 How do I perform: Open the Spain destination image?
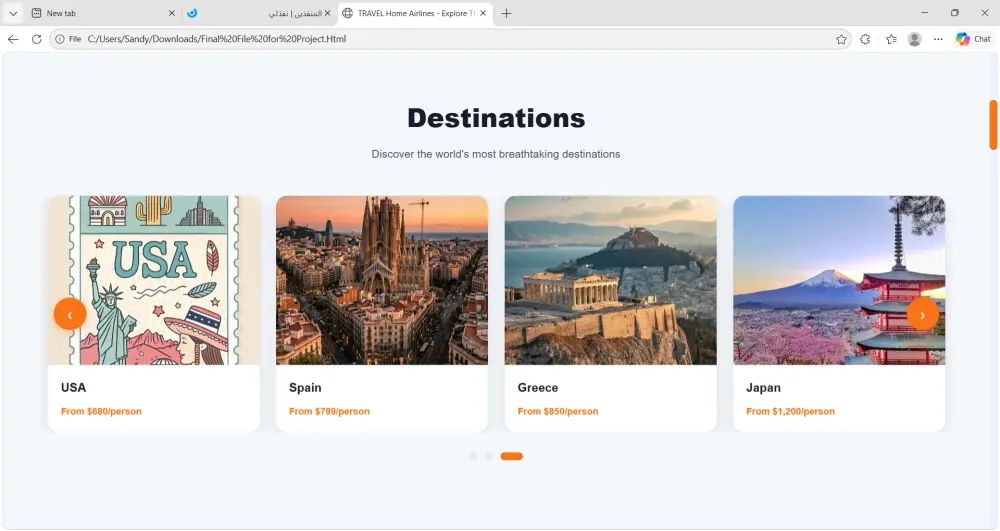(x=382, y=280)
